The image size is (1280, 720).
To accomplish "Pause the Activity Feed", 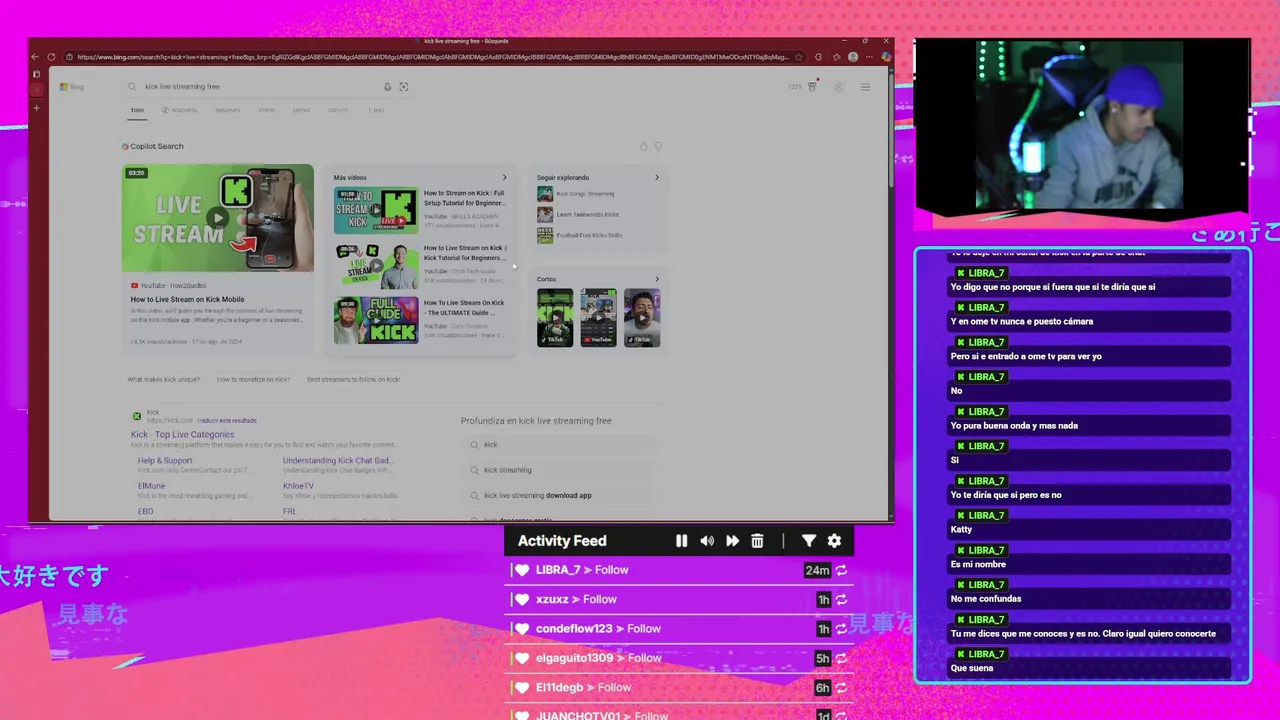I will [681, 541].
